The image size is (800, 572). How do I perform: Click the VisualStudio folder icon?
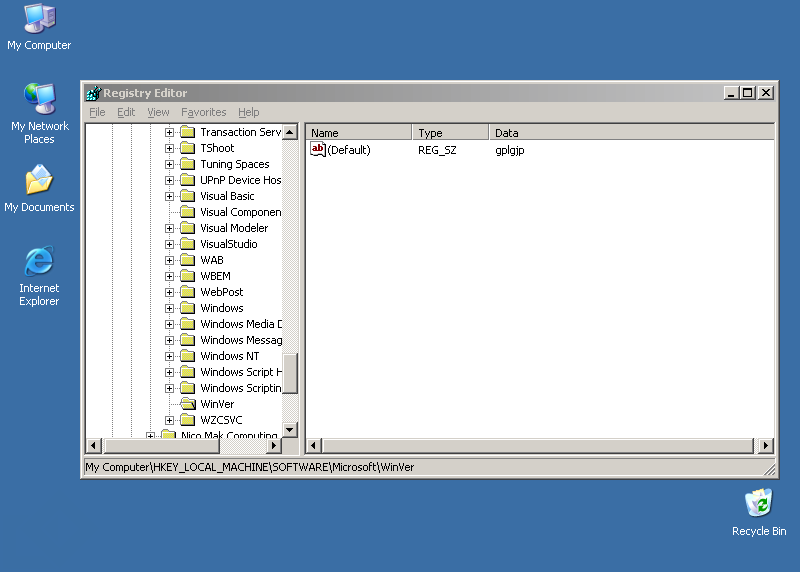pyautogui.click(x=188, y=244)
